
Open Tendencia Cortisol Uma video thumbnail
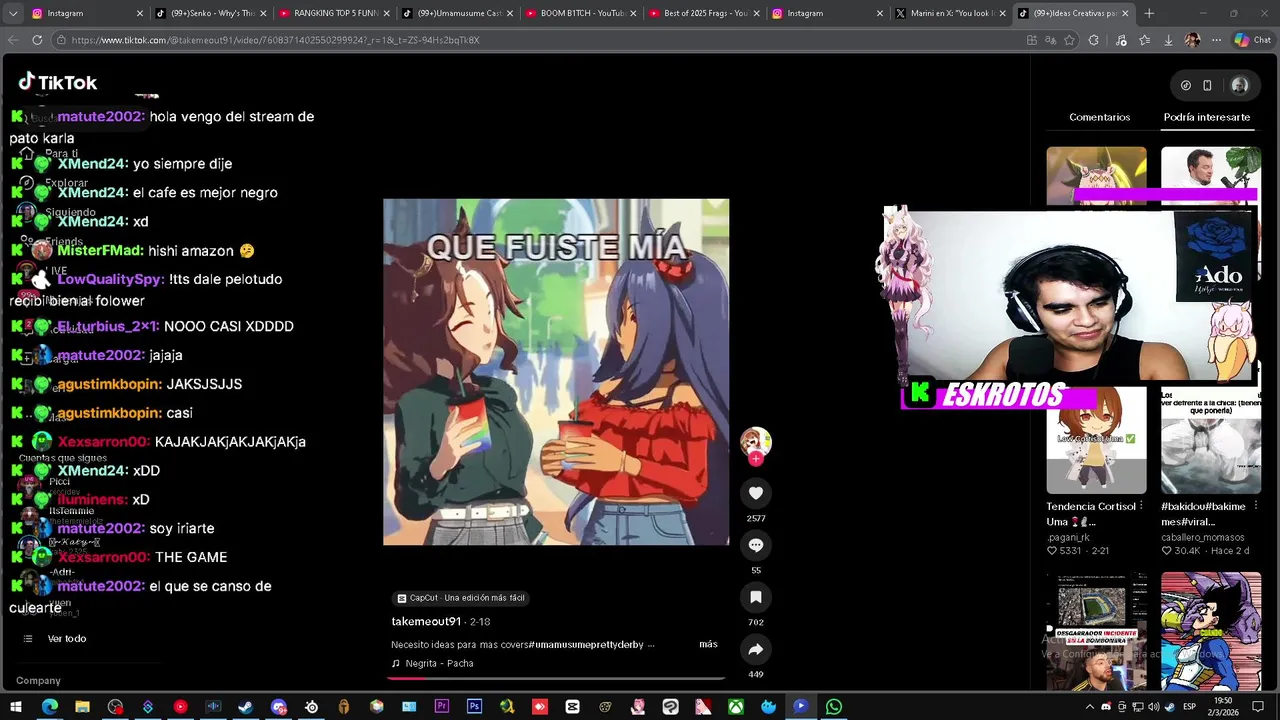[1096, 440]
